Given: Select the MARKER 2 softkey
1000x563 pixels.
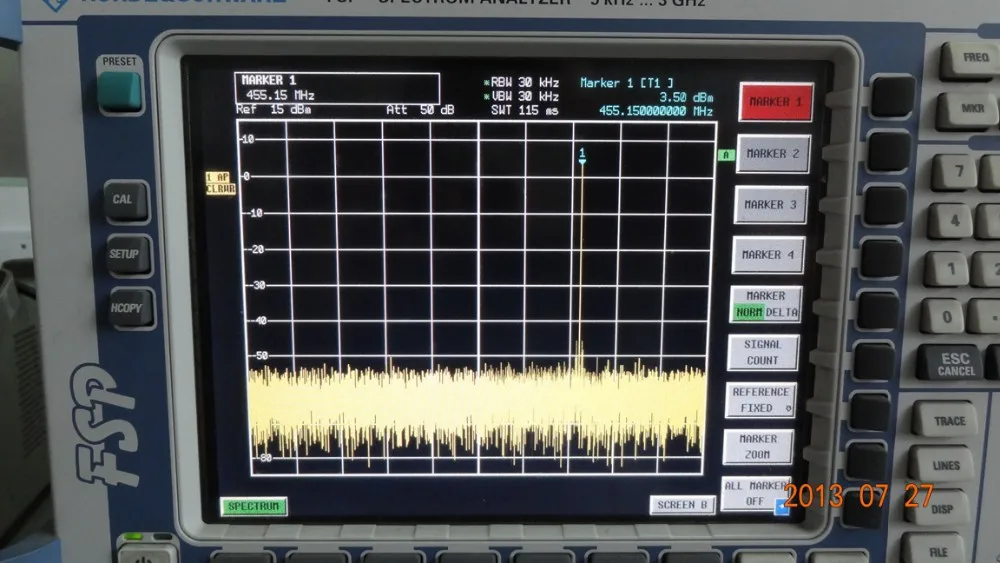Looking at the screenshot, I should (x=773, y=154).
